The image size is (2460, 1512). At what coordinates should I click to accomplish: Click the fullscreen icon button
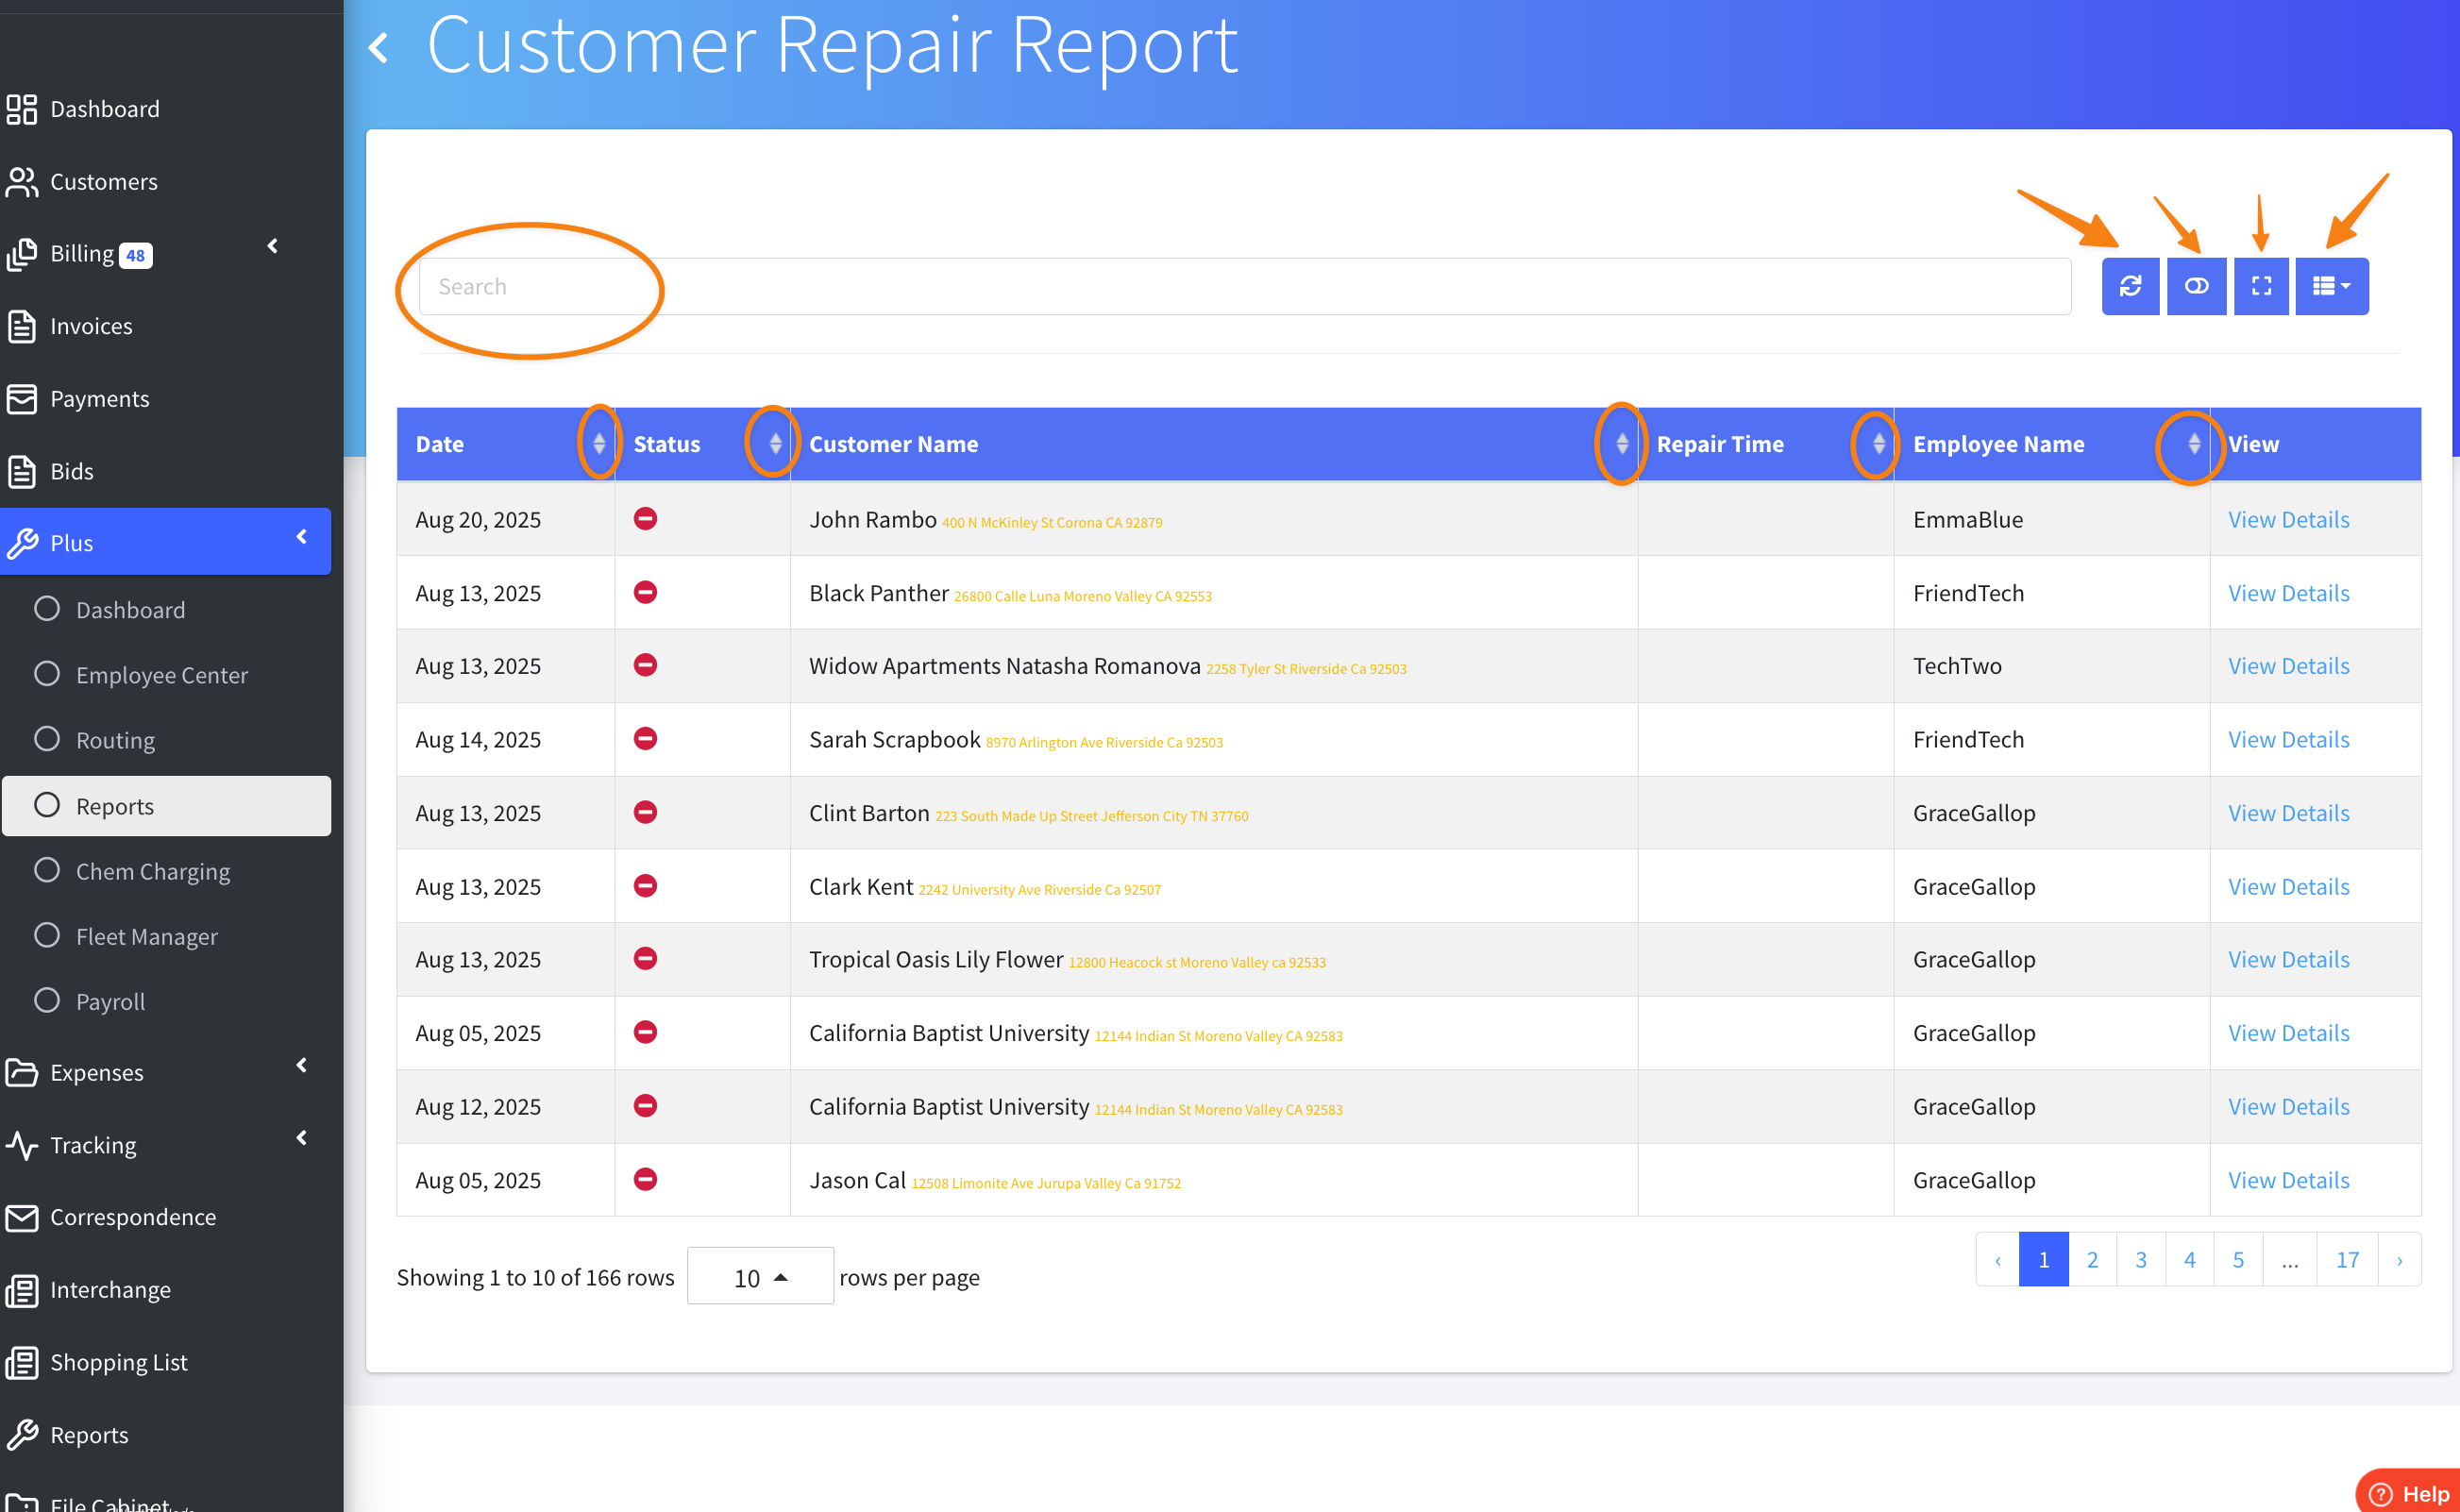tap(2261, 287)
